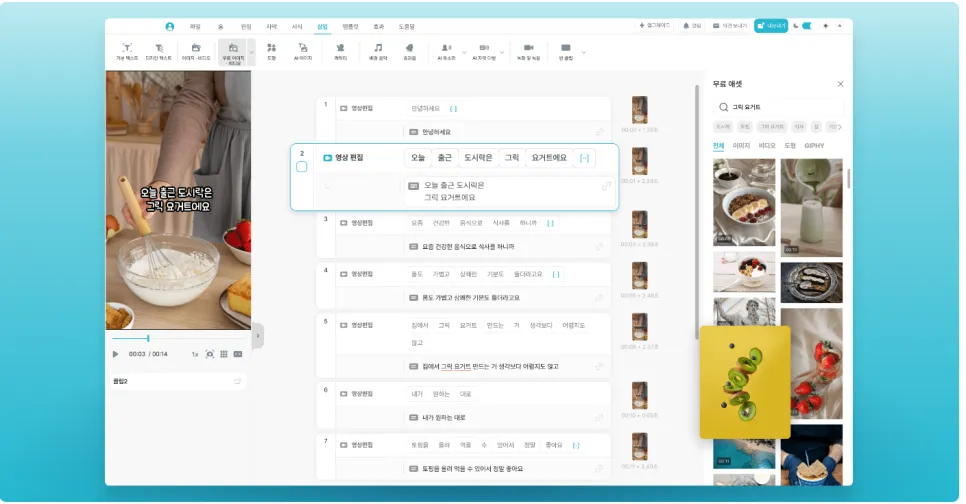Insert a shape with the 도형 tool
The width and height of the screenshot is (966, 504).
271,52
